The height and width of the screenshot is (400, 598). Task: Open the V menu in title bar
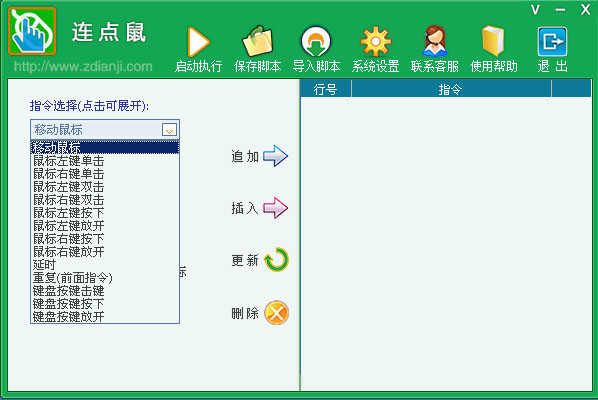(x=535, y=10)
